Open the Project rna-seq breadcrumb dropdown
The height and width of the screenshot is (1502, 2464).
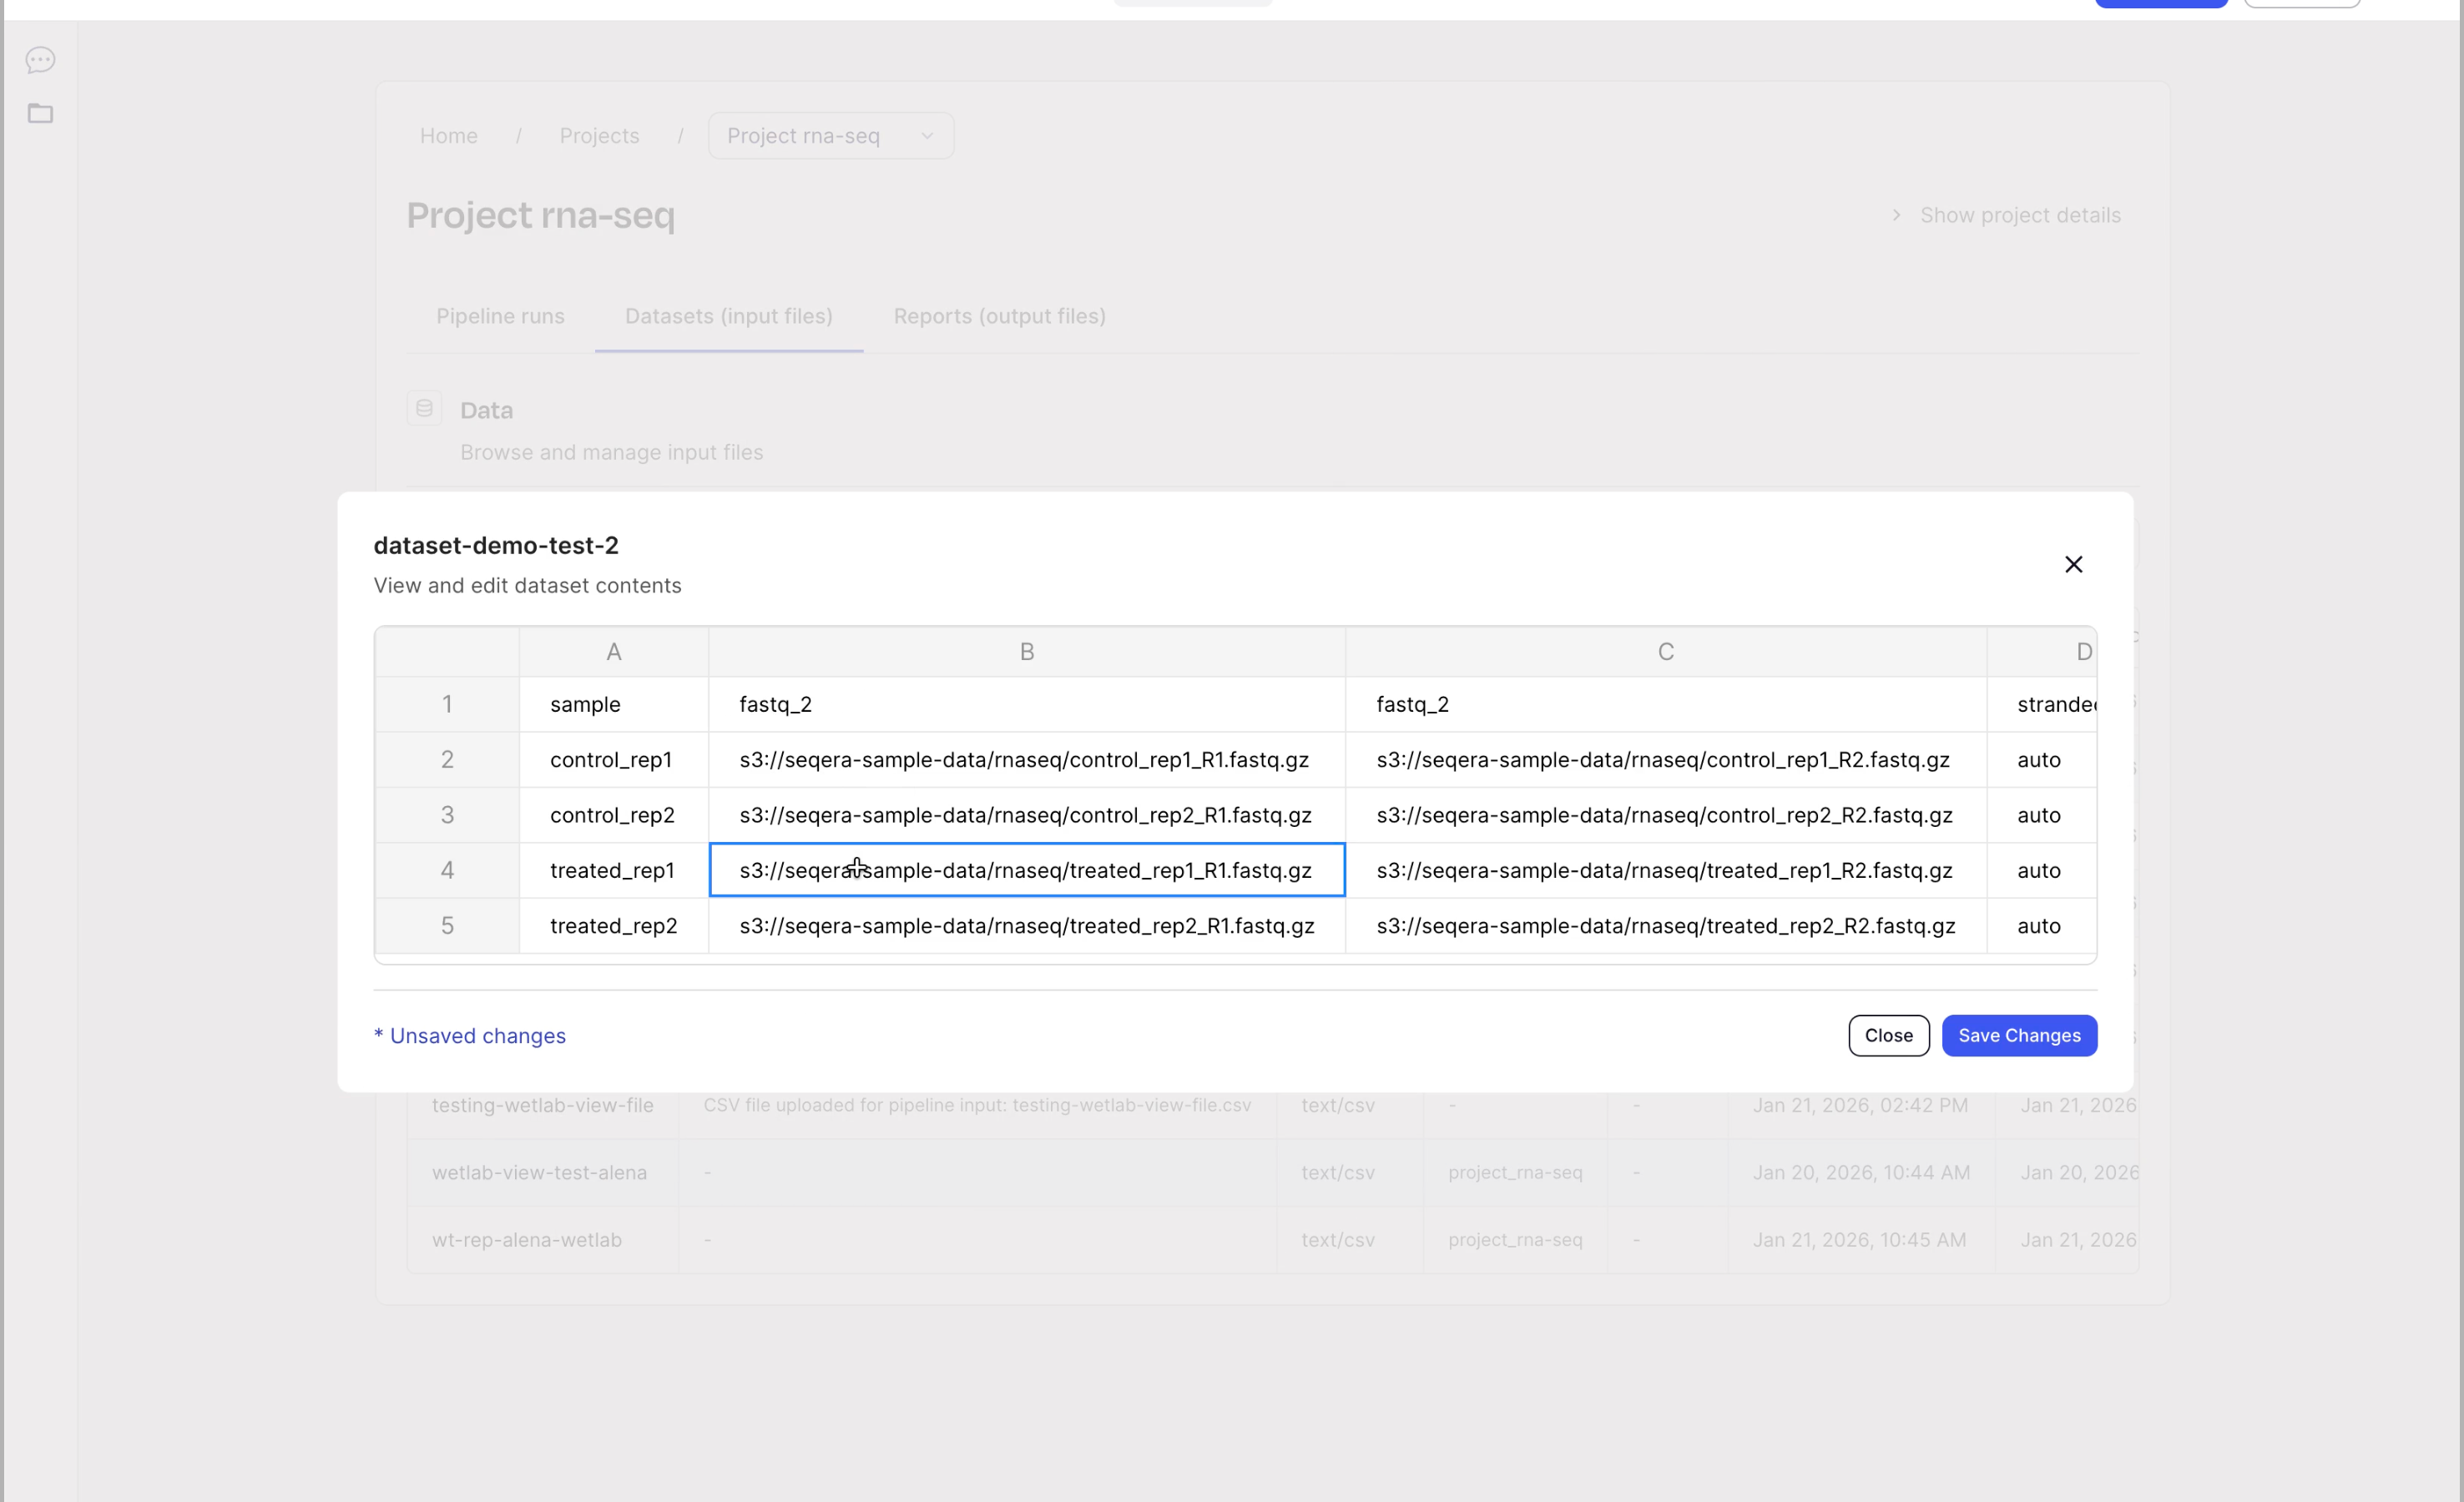click(x=830, y=135)
